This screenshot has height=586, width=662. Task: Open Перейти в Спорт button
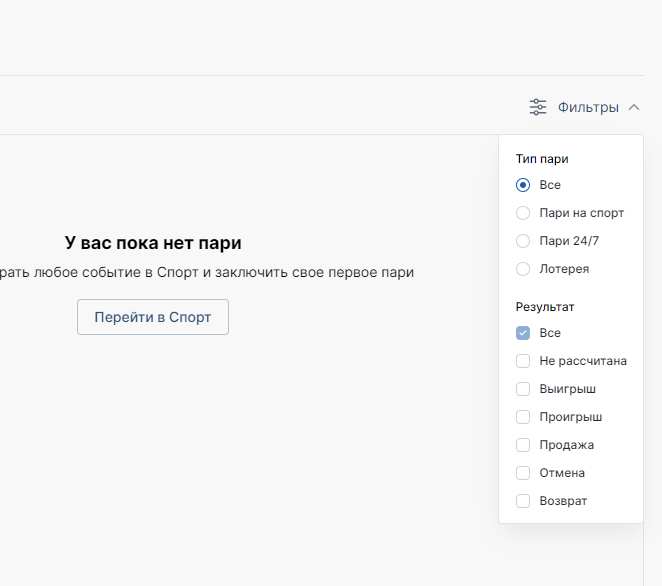(x=153, y=317)
